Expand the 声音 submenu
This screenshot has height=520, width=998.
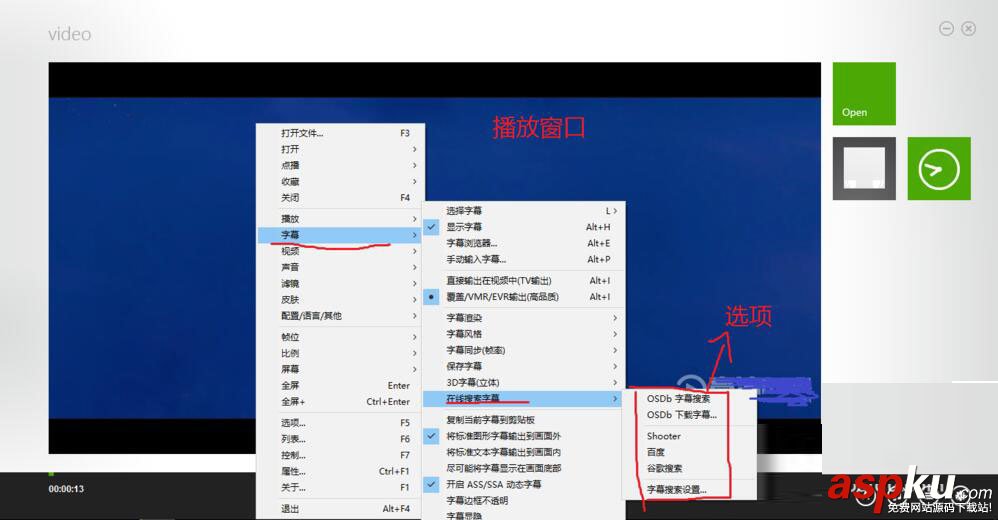[341, 267]
